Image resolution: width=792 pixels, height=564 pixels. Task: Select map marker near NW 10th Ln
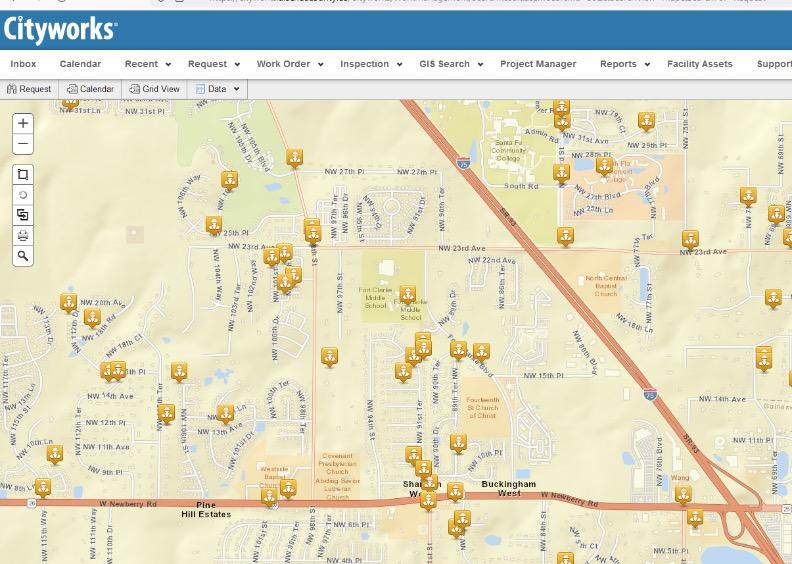click(55, 454)
